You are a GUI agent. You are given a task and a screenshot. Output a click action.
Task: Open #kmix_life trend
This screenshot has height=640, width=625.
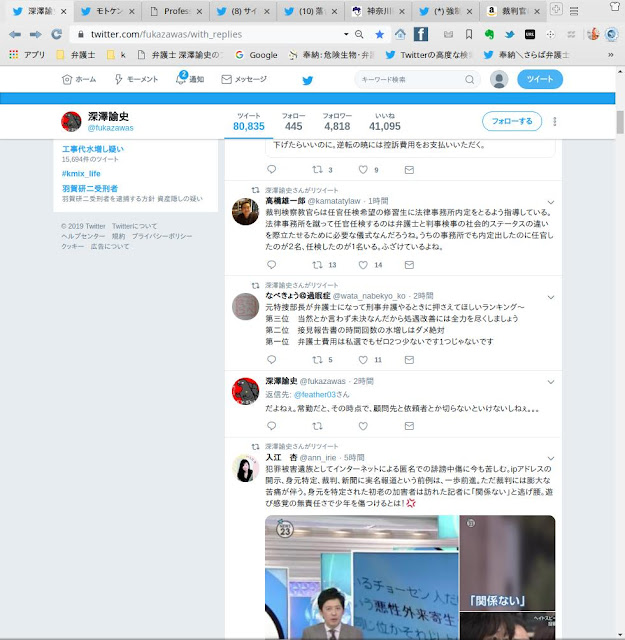click(x=81, y=173)
